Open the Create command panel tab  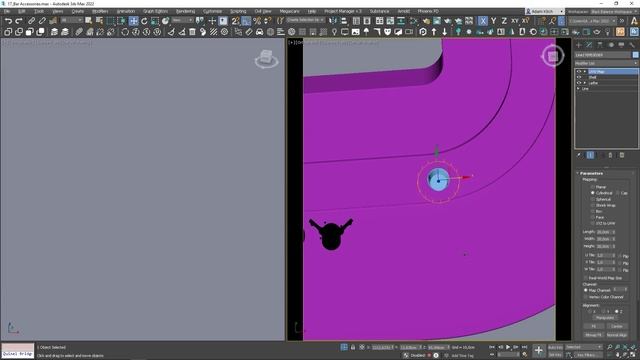(x=578, y=45)
